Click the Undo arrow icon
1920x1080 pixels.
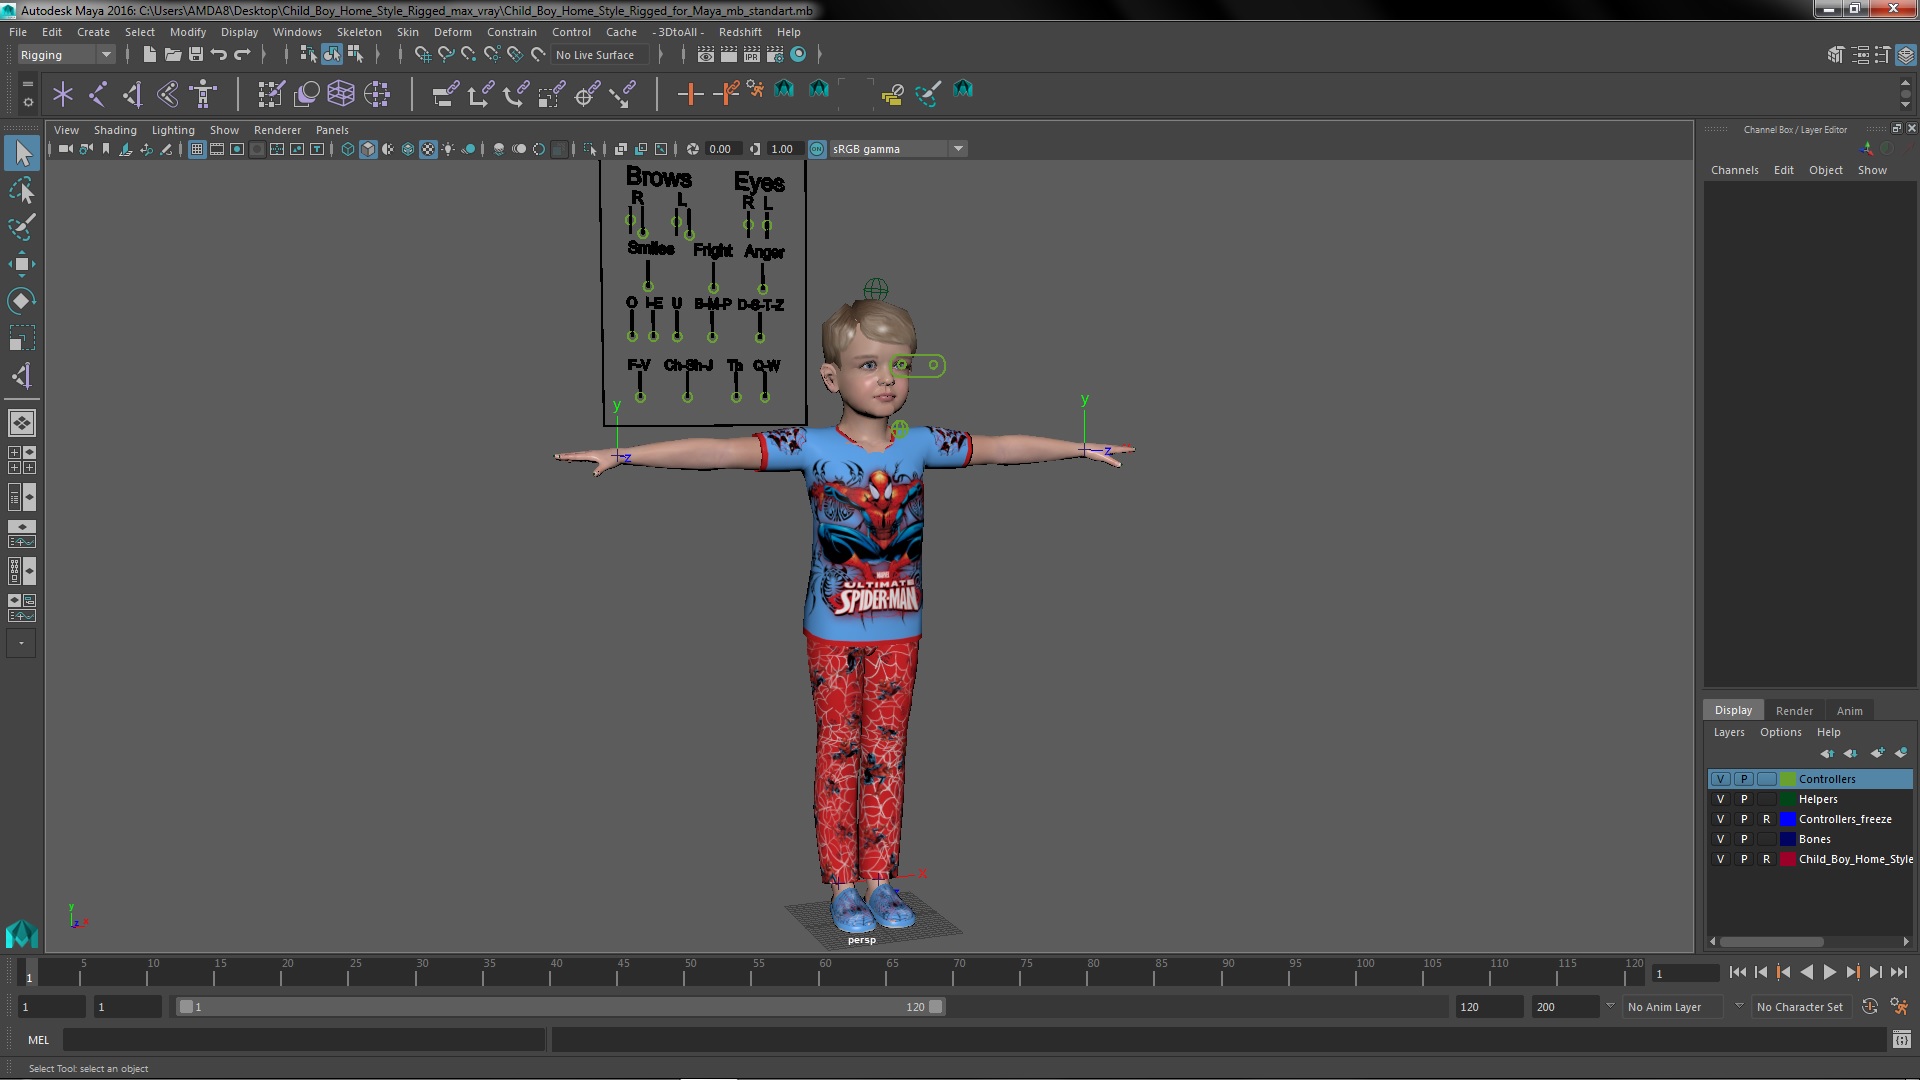(219, 54)
